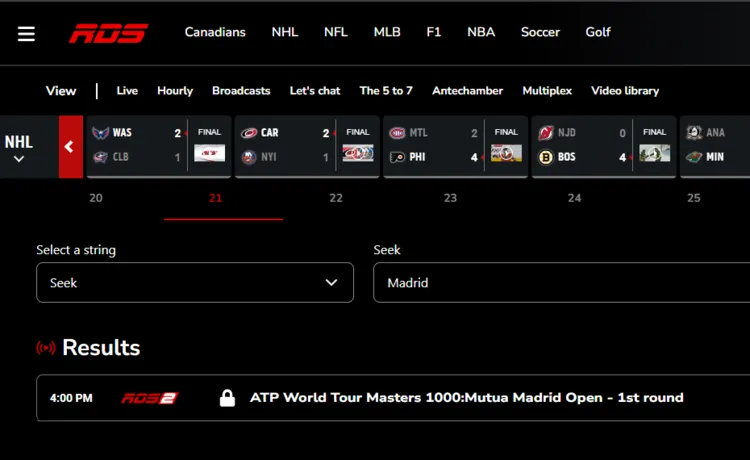Viewport: 750px width, 460px height.
Task: Open the Antechamber page
Action: pyautogui.click(x=467, y=91)
